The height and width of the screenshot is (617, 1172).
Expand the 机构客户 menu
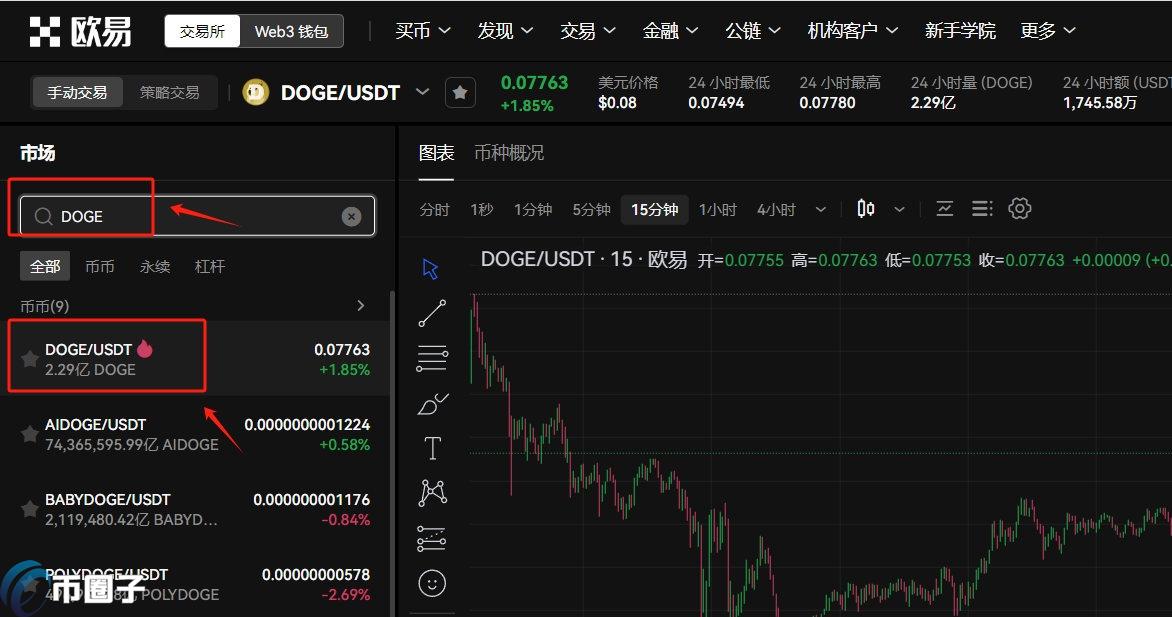click(x=852, y=31)
